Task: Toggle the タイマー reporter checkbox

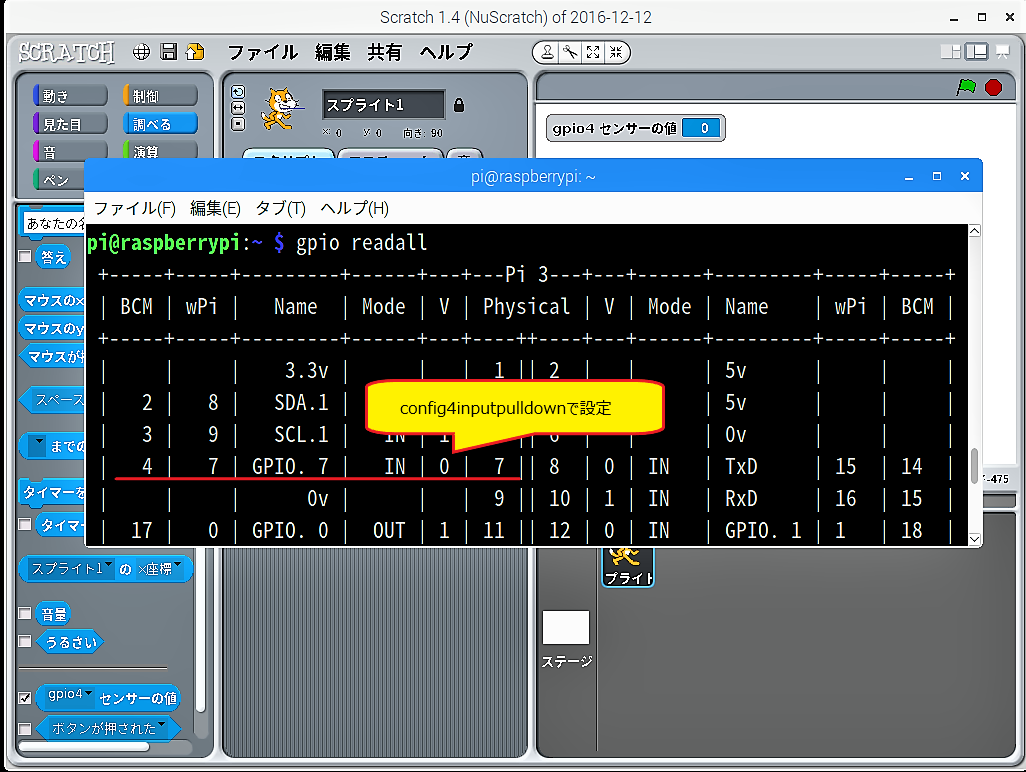Action: (x=25, y=524)
